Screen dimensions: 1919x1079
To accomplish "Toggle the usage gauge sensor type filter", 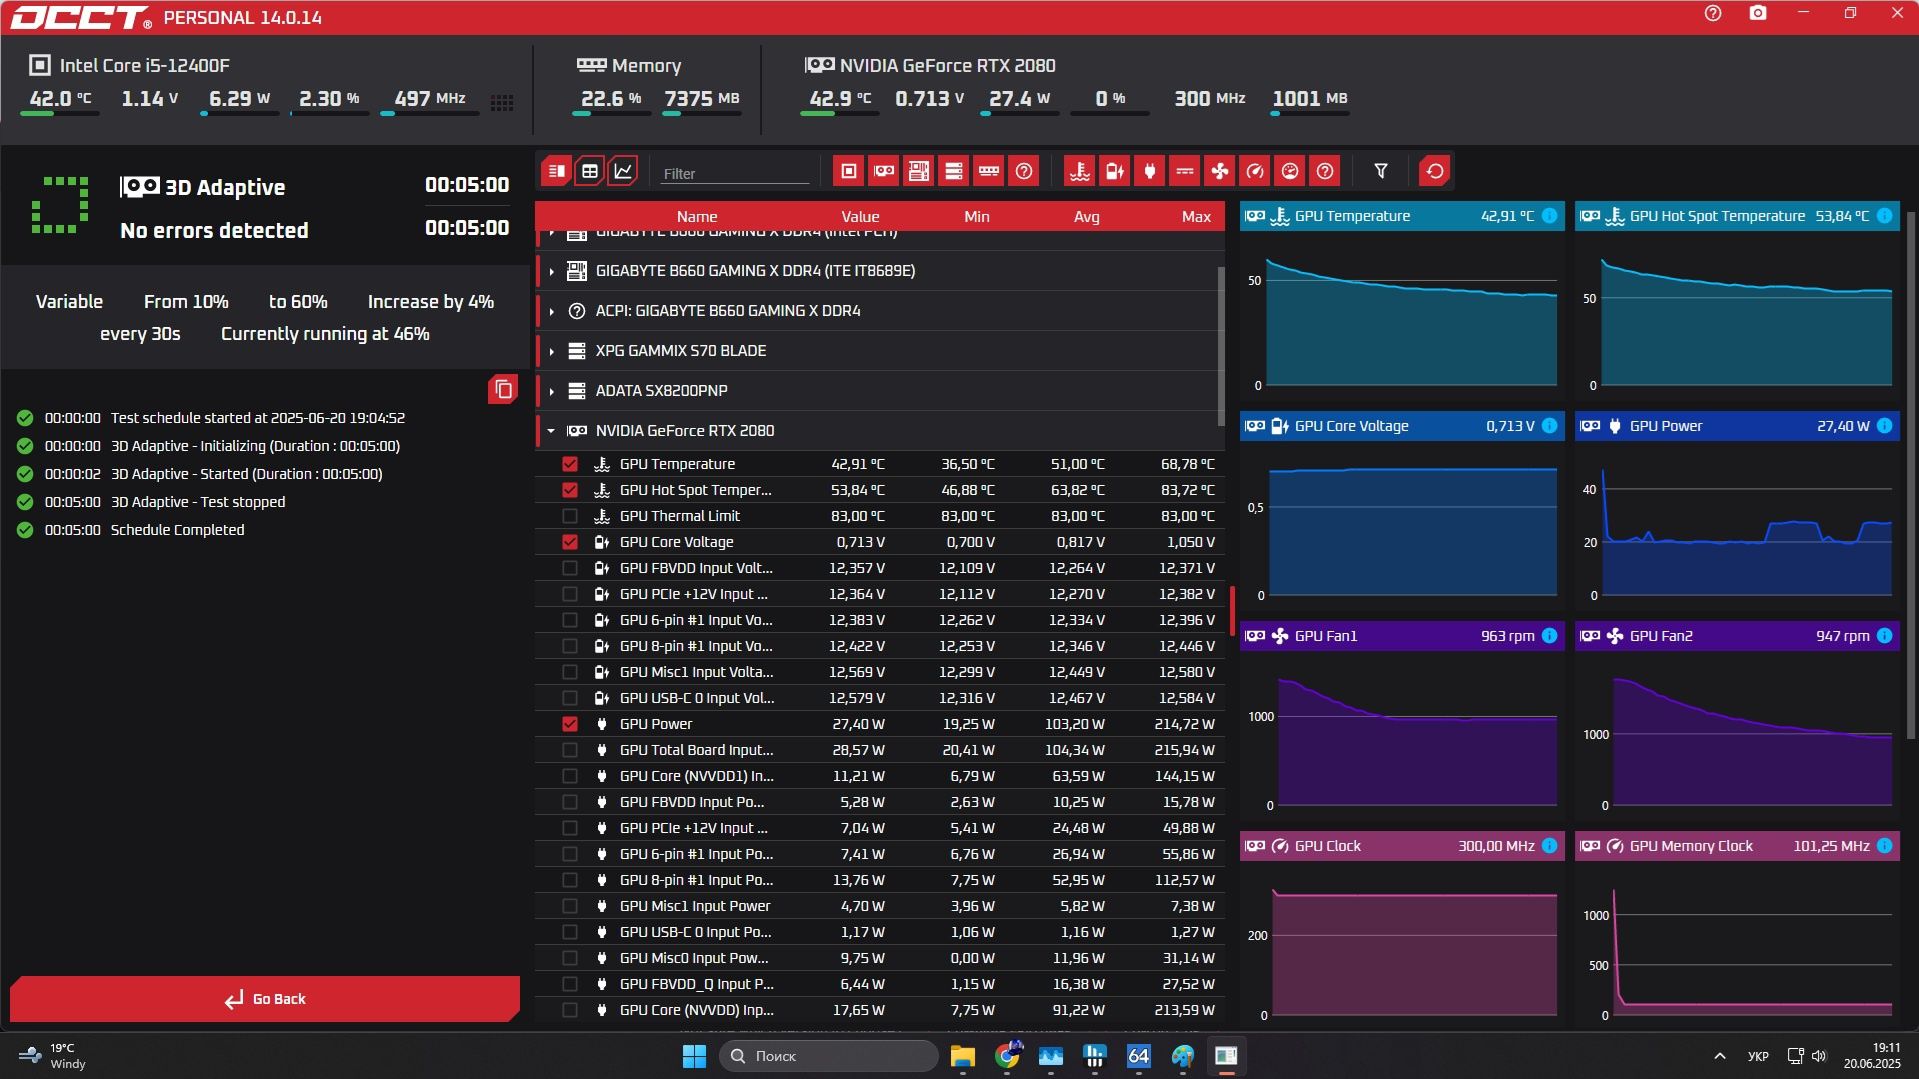I will click(x=1290, y=171).
